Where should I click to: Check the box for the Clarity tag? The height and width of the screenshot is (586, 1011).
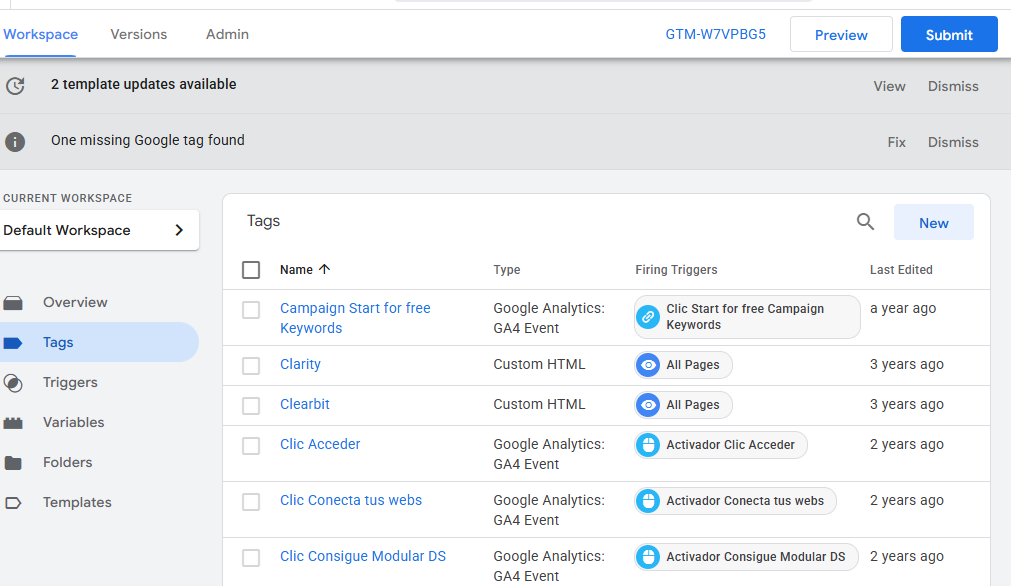pyautogui.click(x=251, y=366)
